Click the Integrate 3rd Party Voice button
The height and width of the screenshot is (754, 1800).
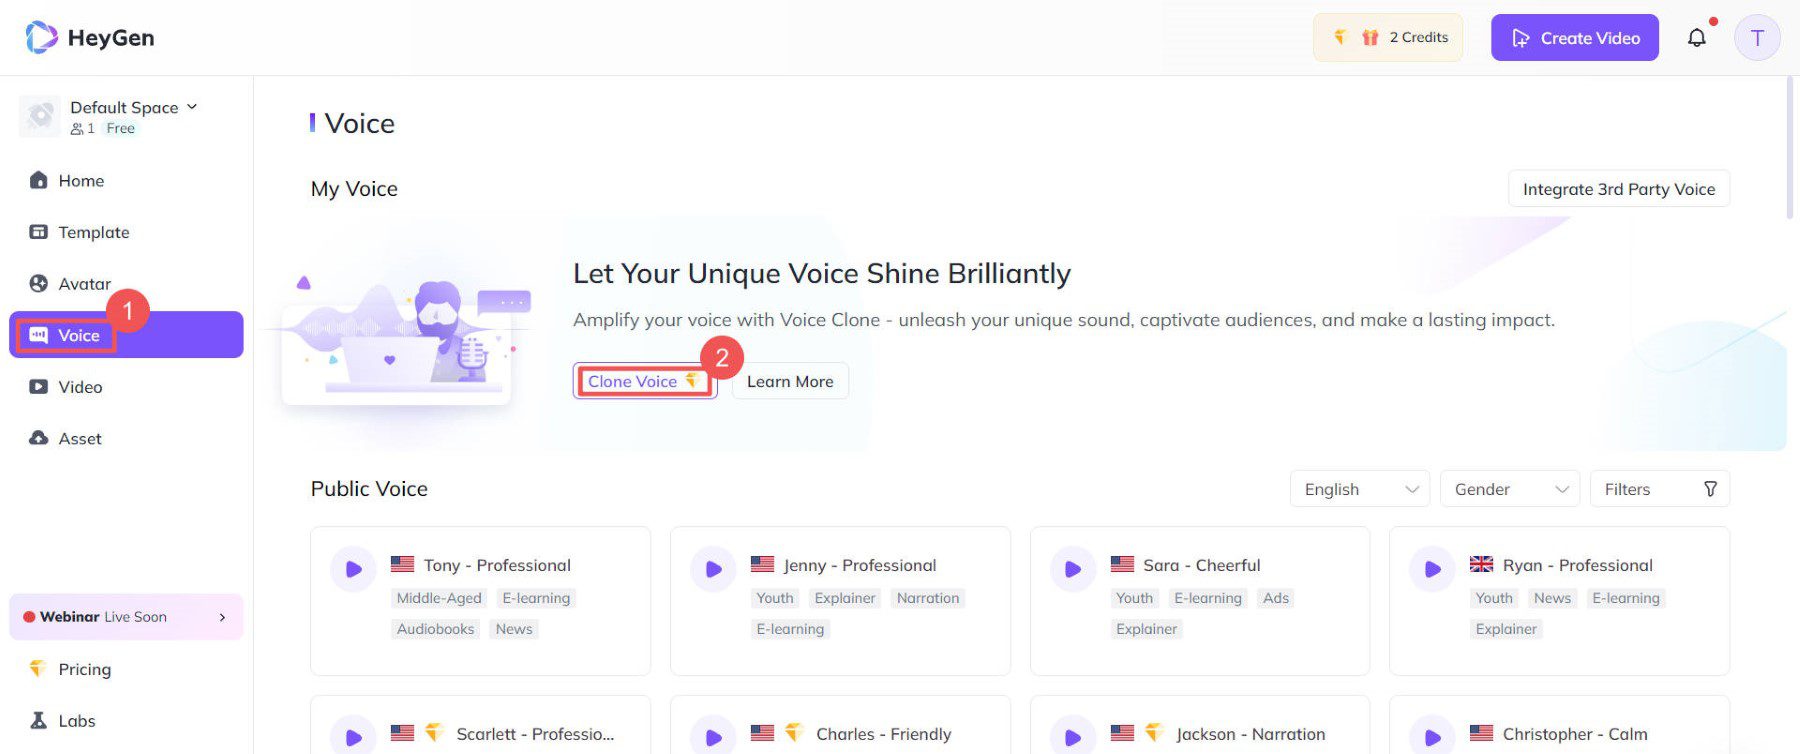[x=1618, y=188]
